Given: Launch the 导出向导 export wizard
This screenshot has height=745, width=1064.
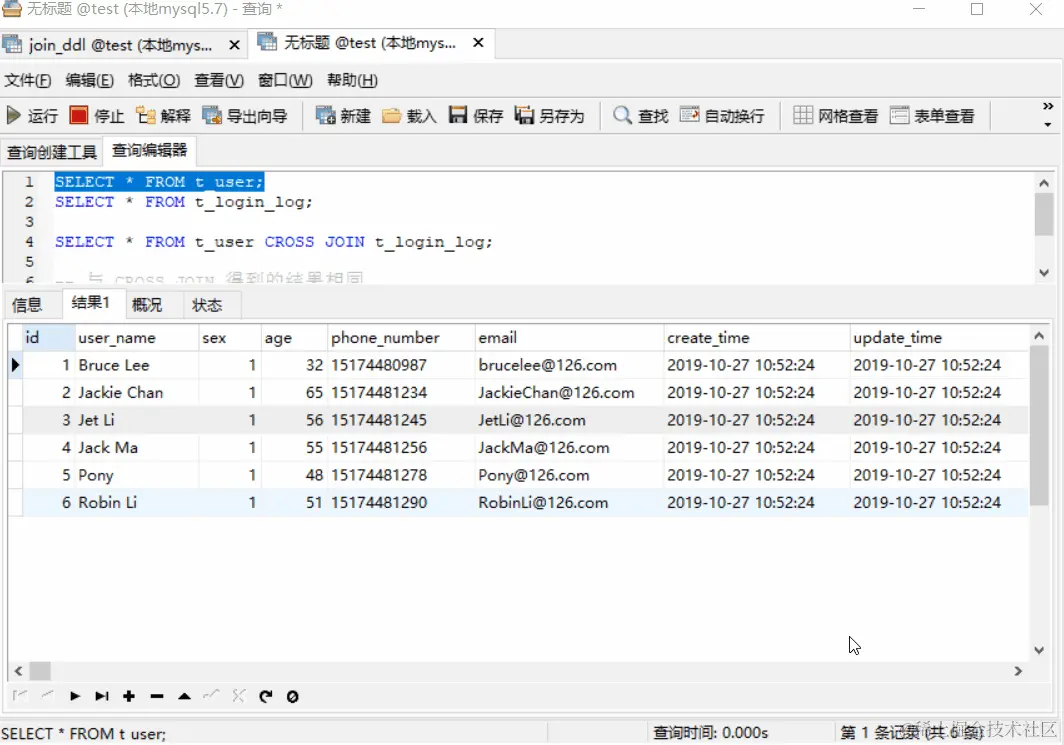Looking at the screenshot, I should pos(245,116).
